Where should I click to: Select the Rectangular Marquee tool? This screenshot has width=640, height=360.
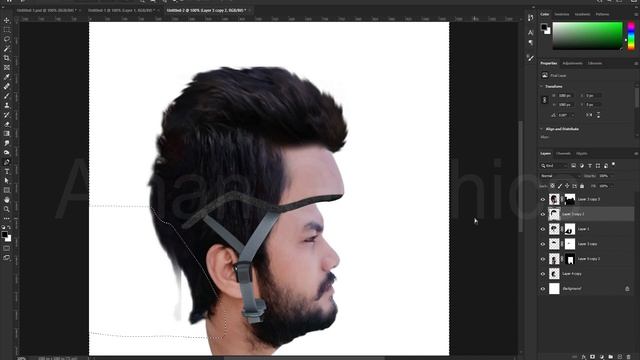(x=7, y=30)
